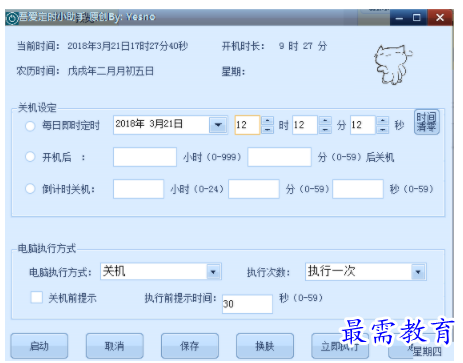Open the 执行次数 dropdown showing 执行一次

(418, 272)
